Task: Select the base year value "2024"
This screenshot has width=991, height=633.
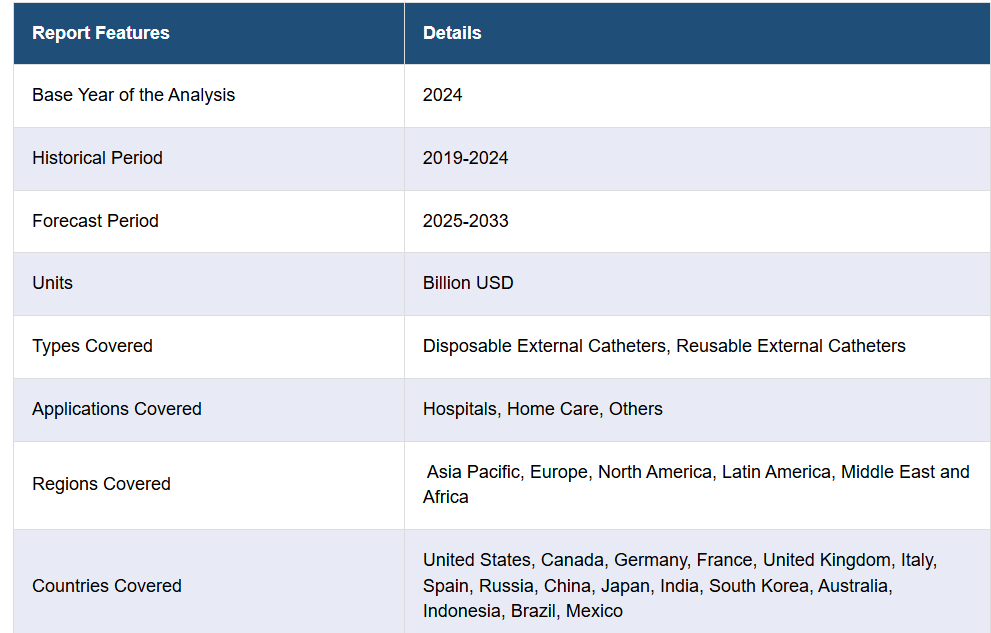Action: pyautogui.click(x=442, y=95)
